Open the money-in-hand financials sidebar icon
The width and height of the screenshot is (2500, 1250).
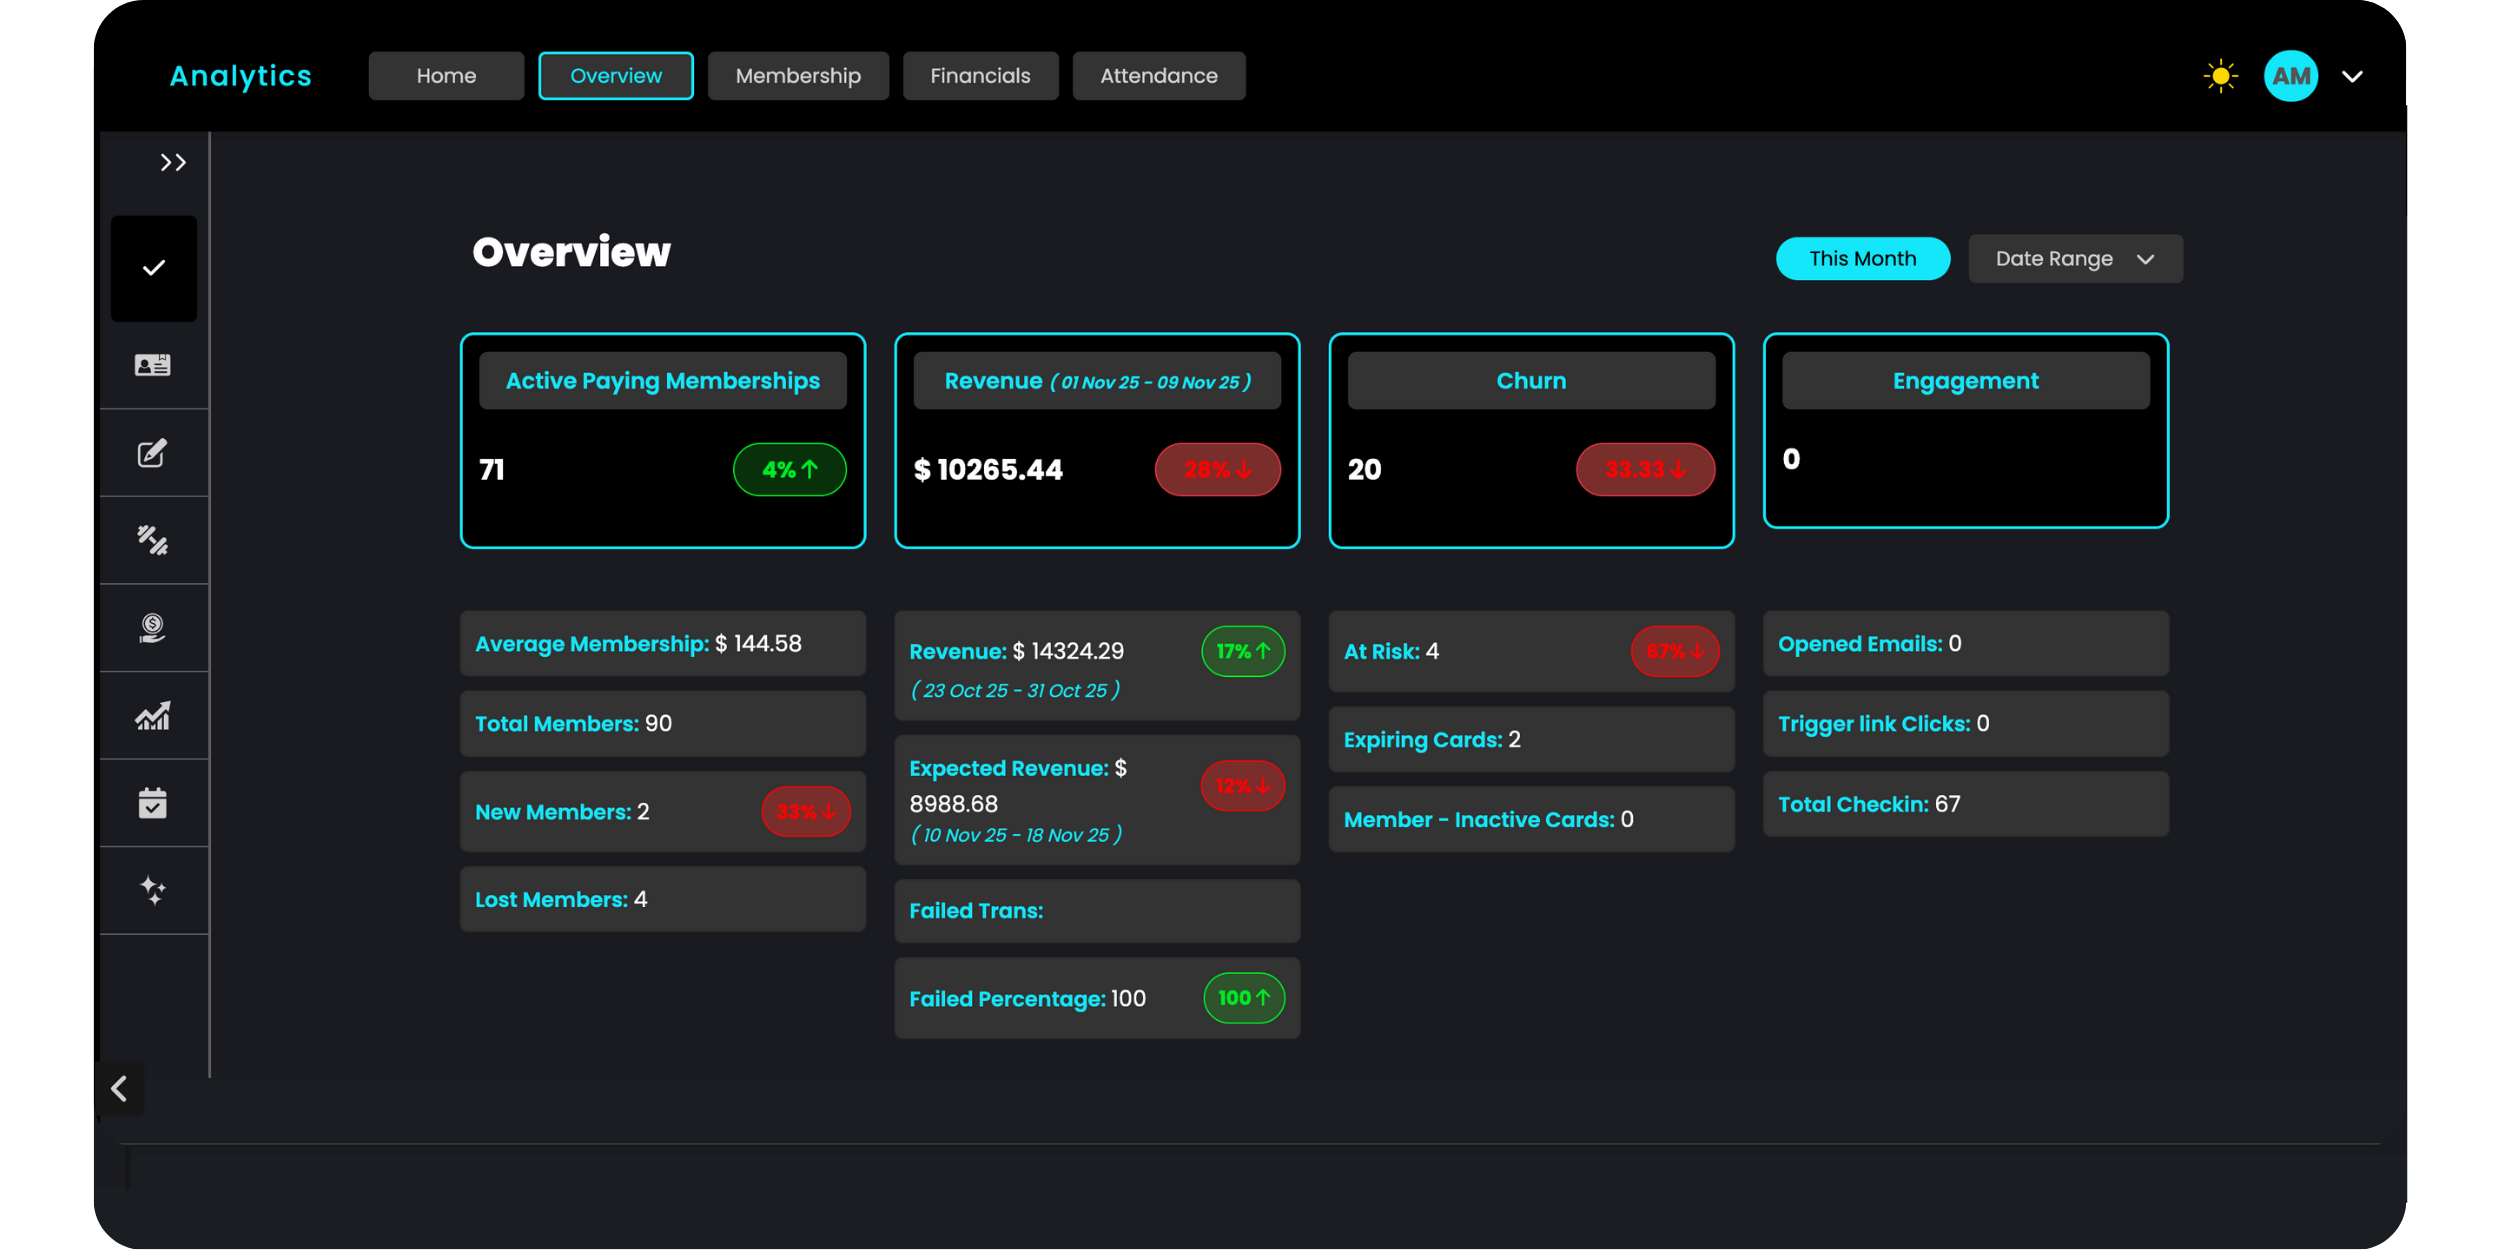153,628
